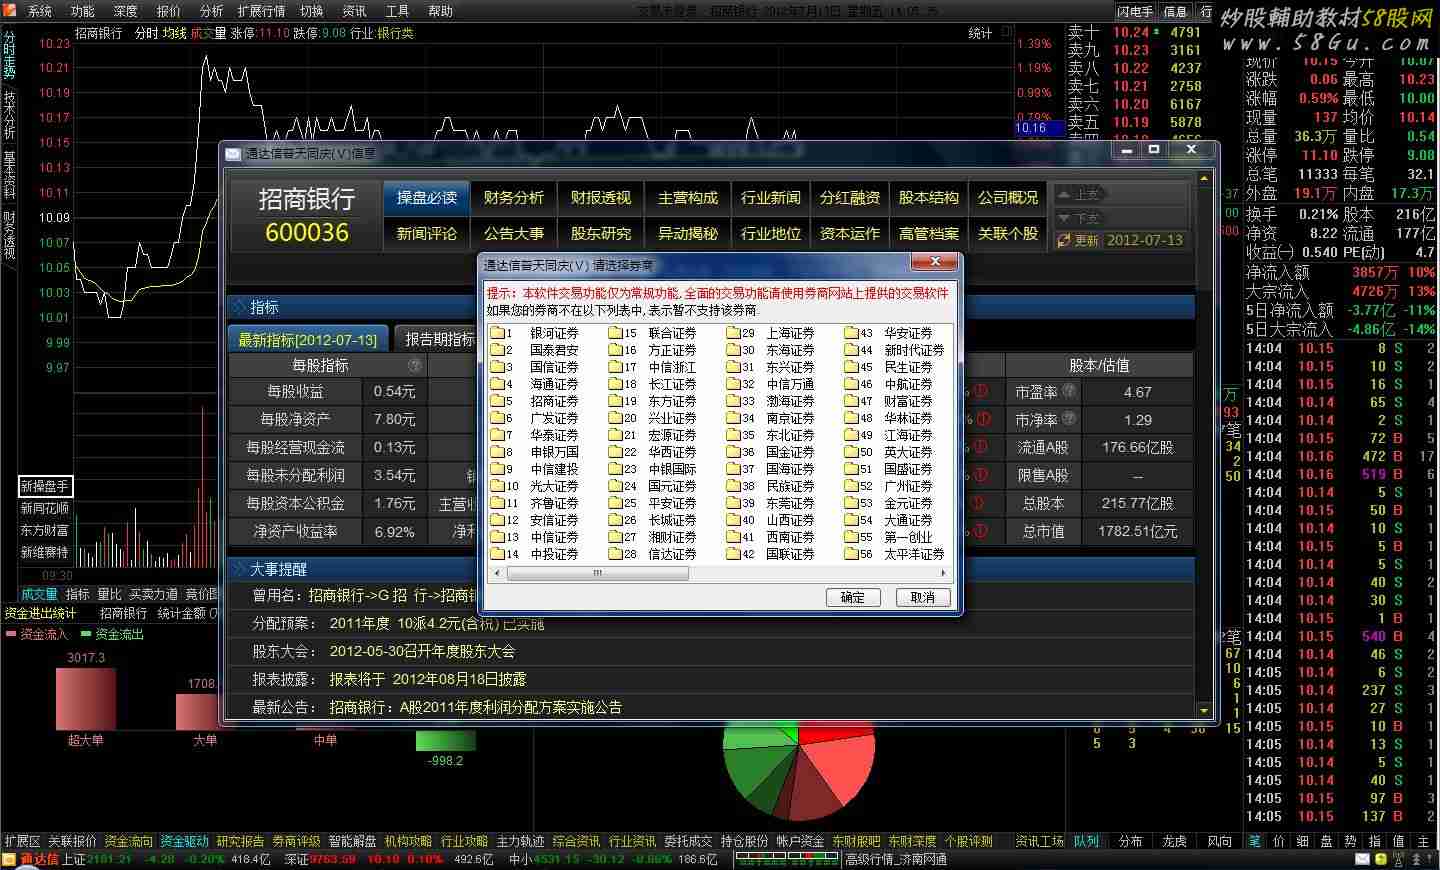Click broker list horizontal scrollbar thumb
Viewport: 1440px width, 870px height.
[598, 574]
